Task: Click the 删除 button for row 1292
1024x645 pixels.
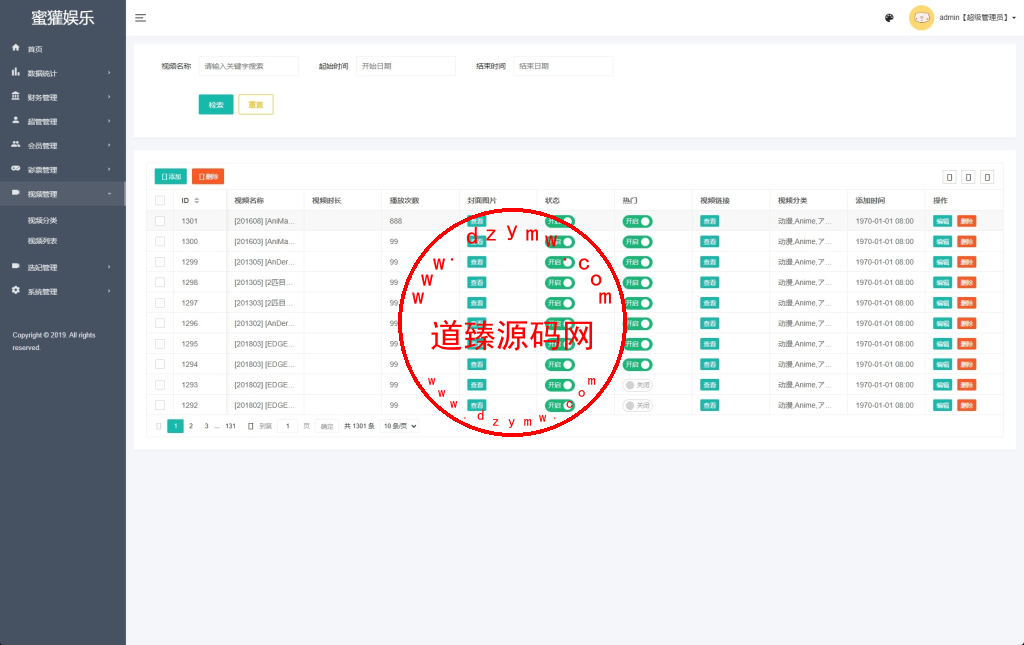Action: (967, 405)
